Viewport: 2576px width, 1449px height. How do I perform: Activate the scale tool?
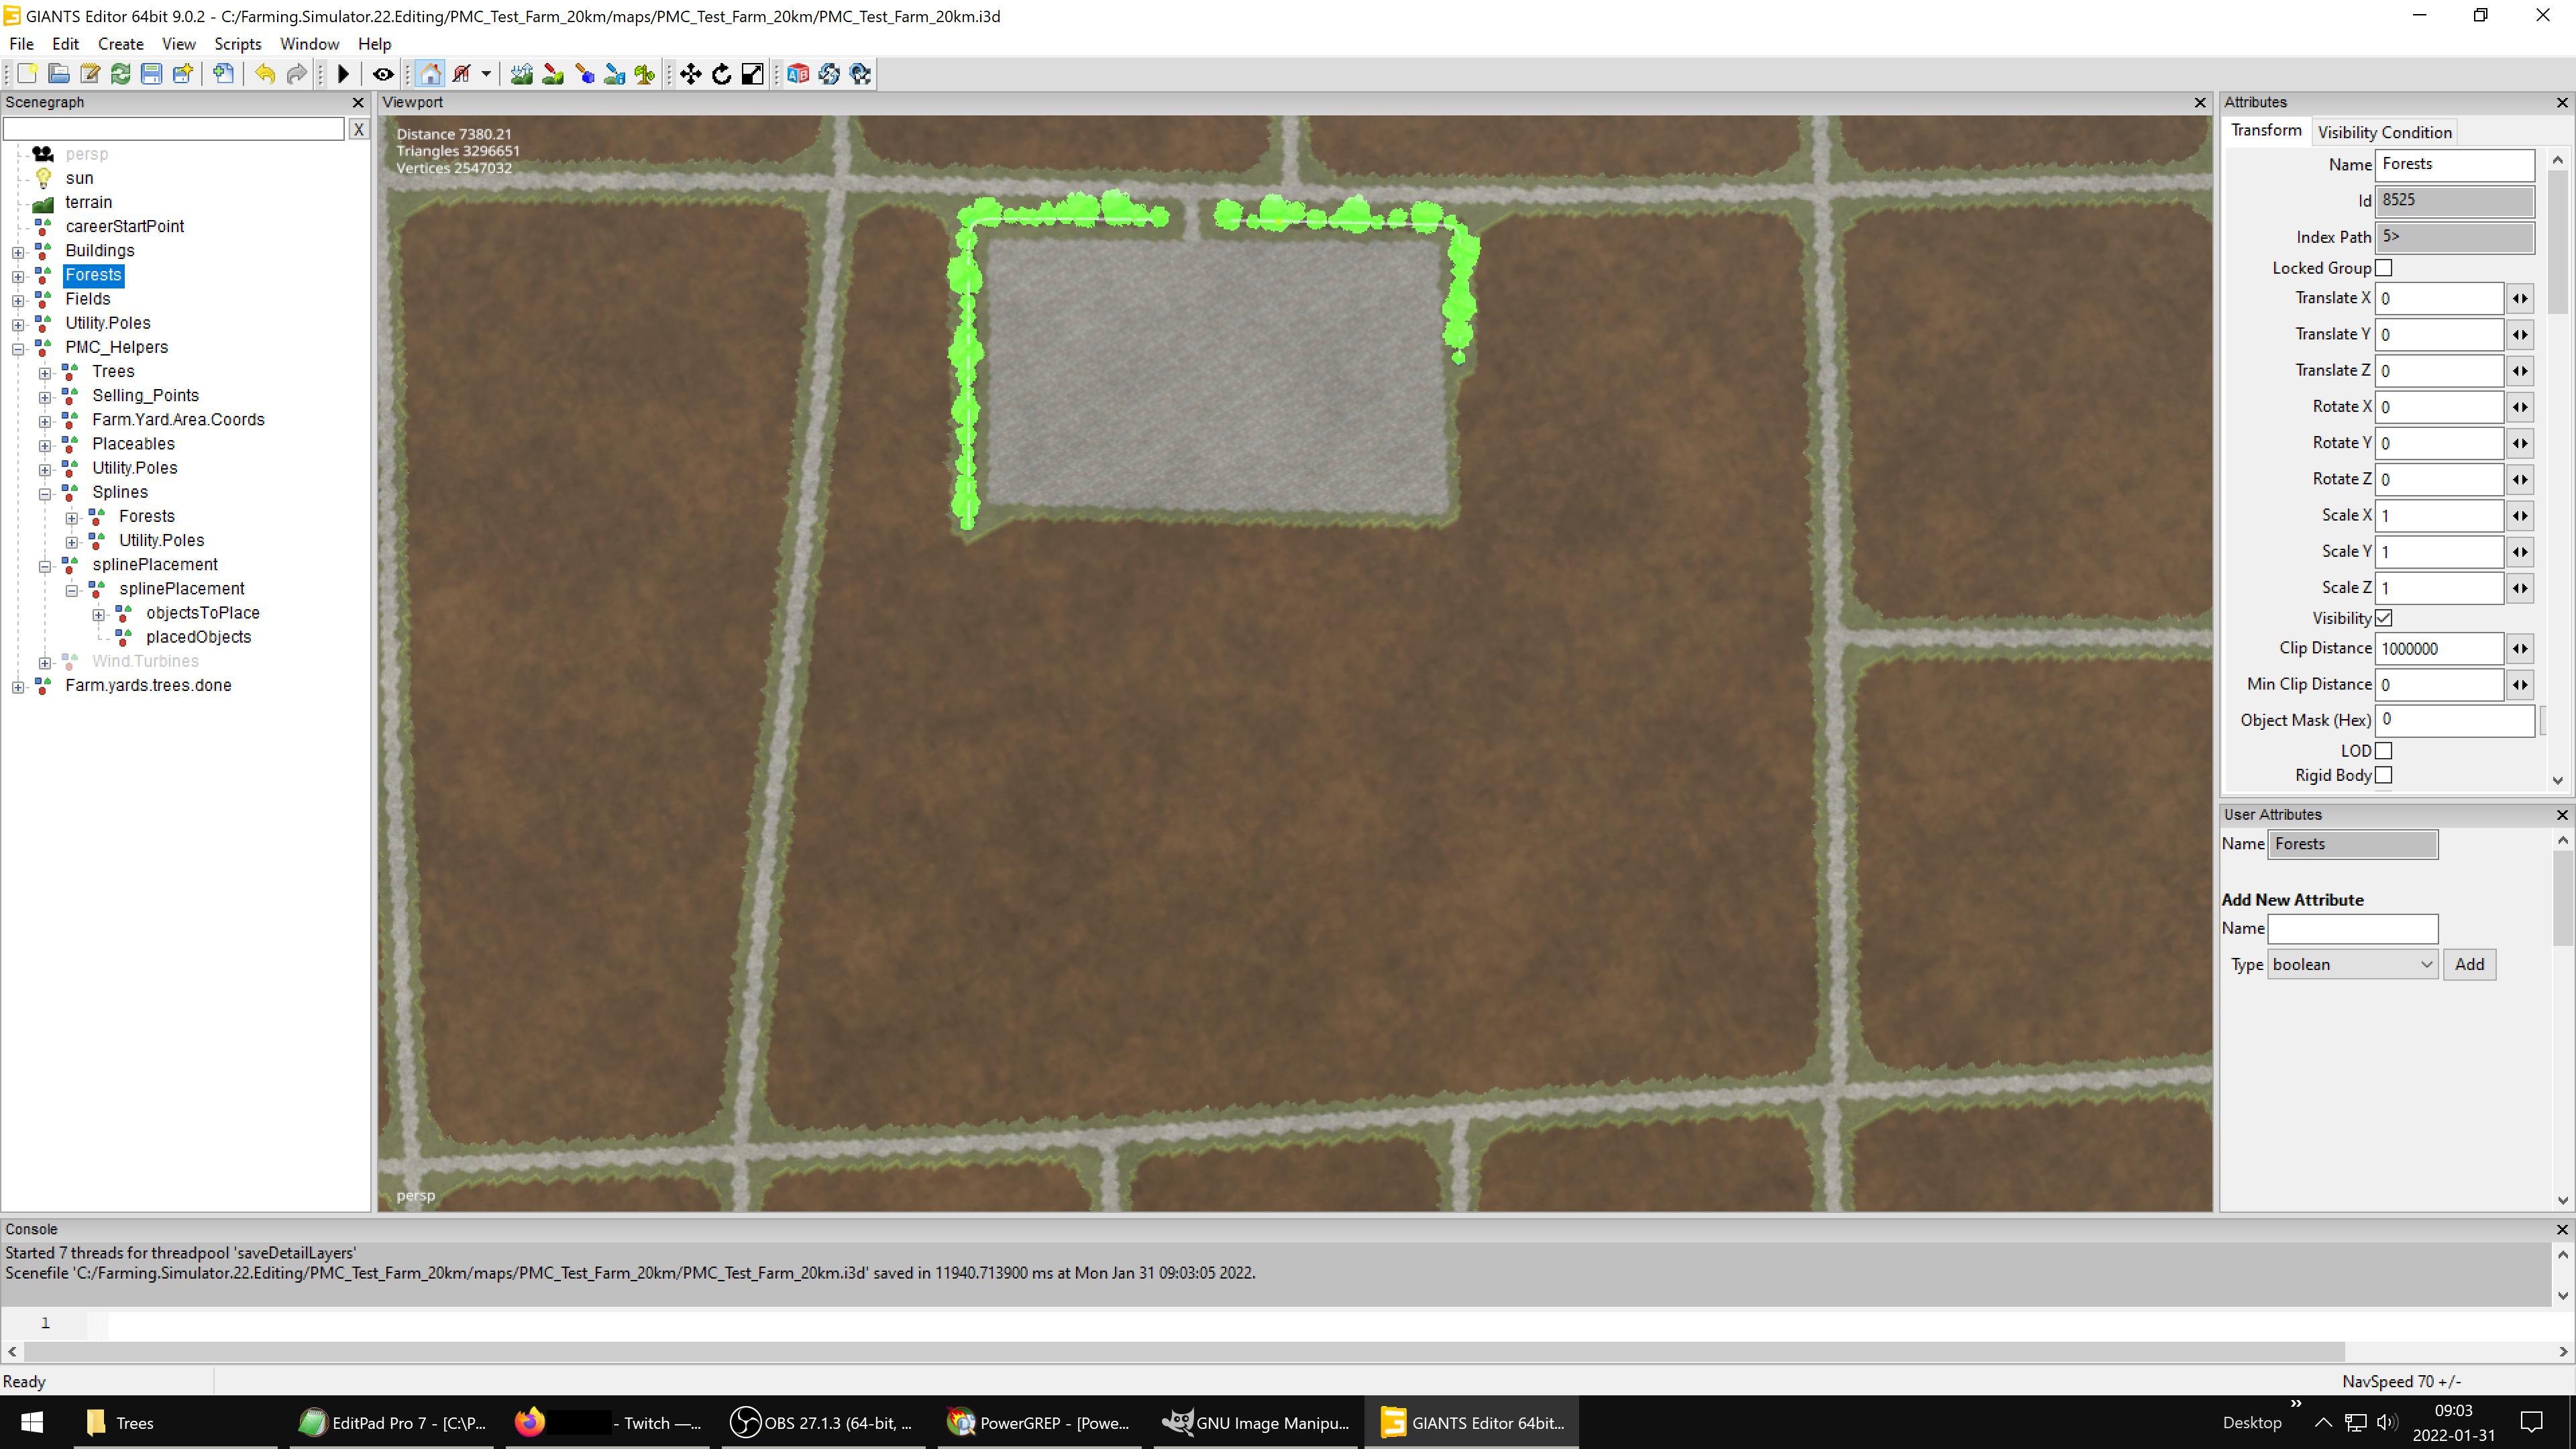point(752,74)
